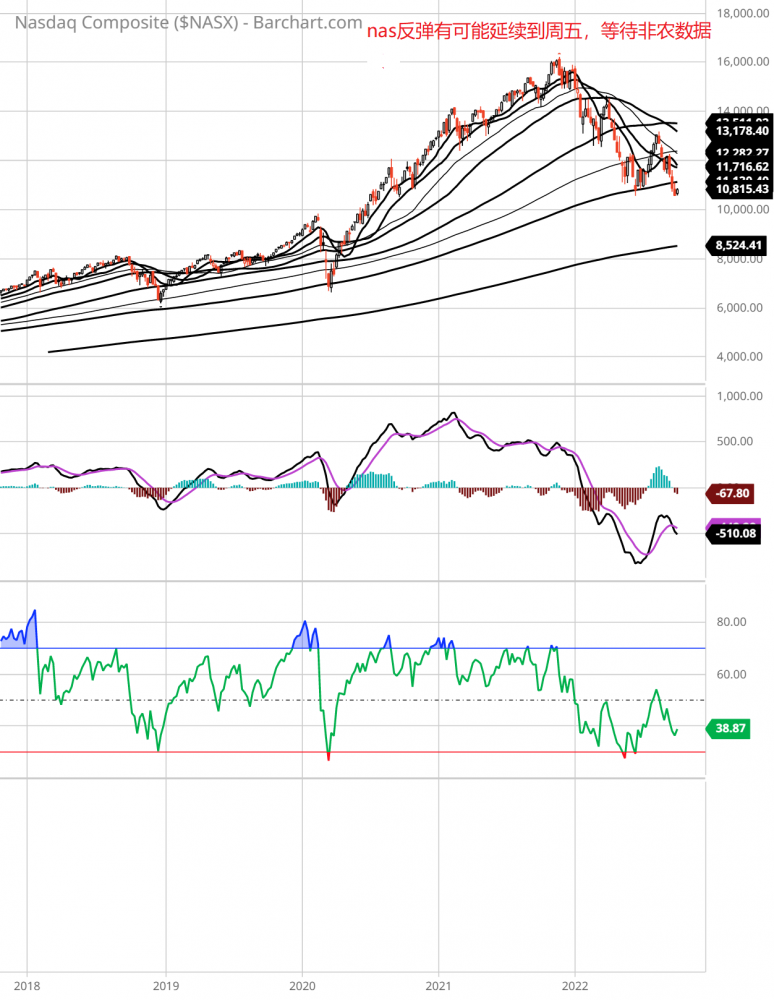Click the 2019 label on time axis

(165, 983)
